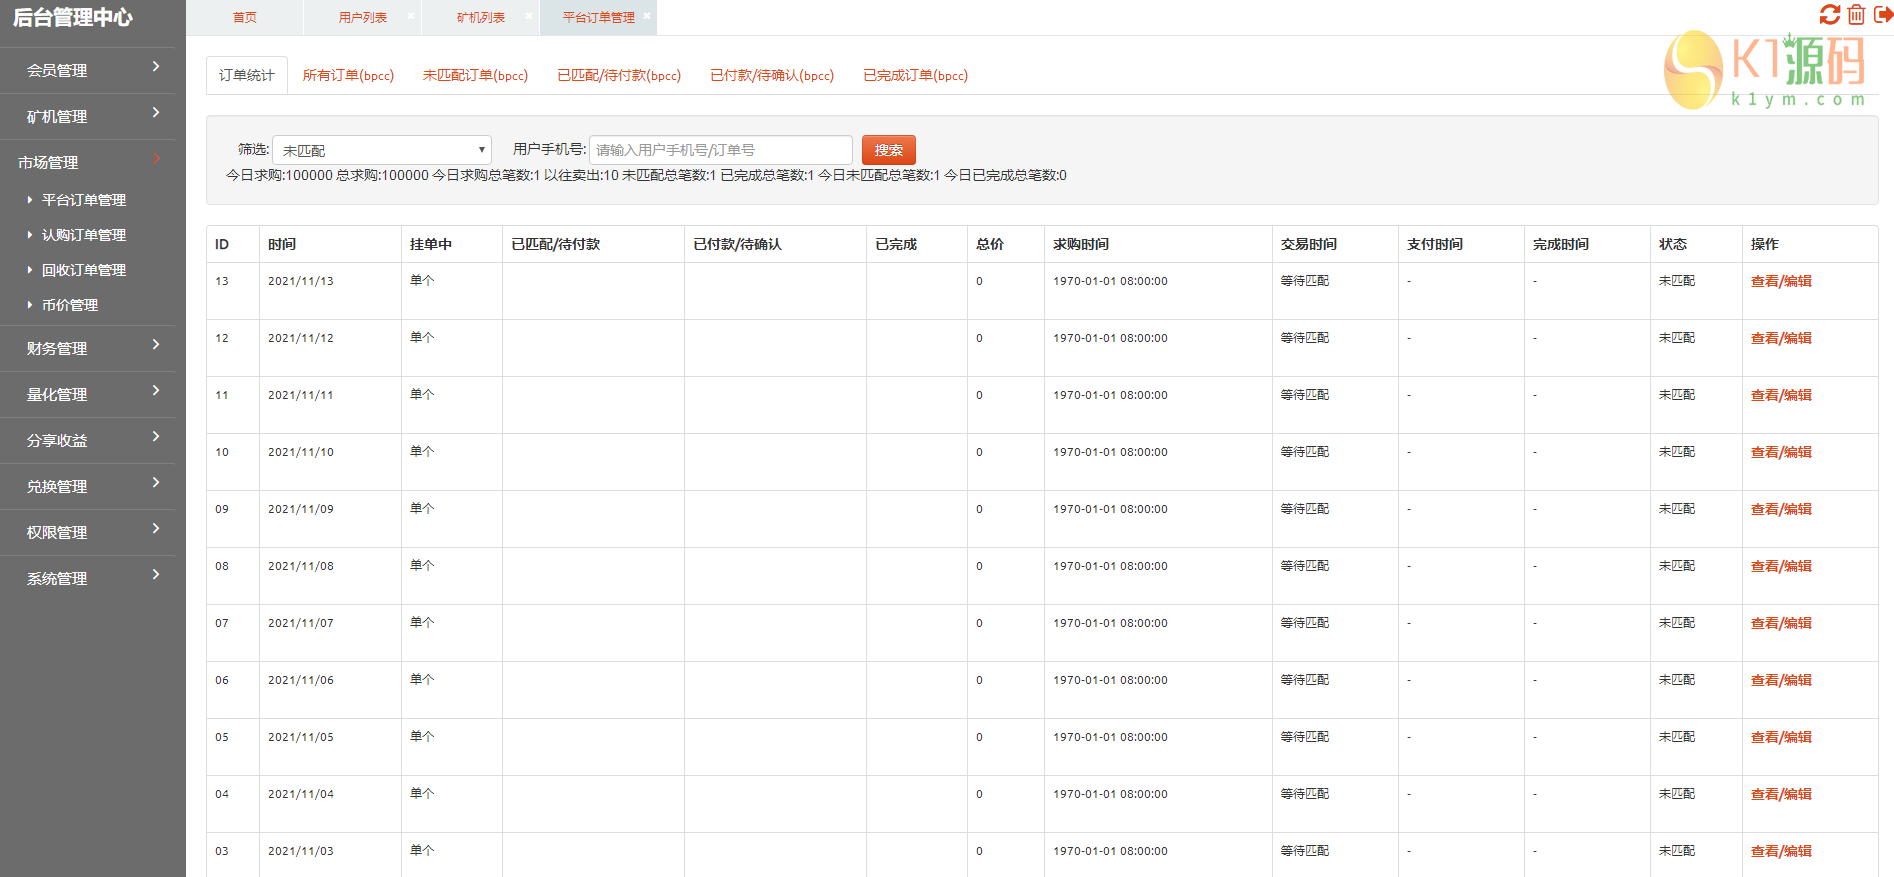Open 认购订单管理 in the sidebar
The image size is (1894, 877).
tap(84, 235)
